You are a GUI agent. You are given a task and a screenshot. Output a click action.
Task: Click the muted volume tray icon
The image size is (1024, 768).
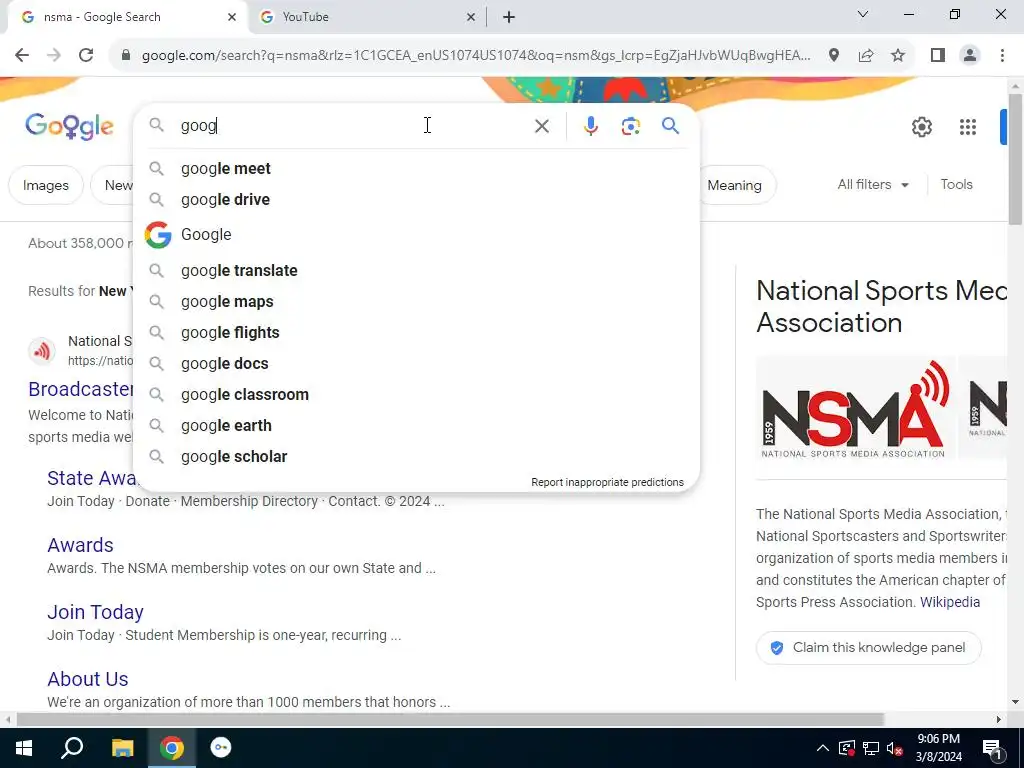click(x=895, y=748)
